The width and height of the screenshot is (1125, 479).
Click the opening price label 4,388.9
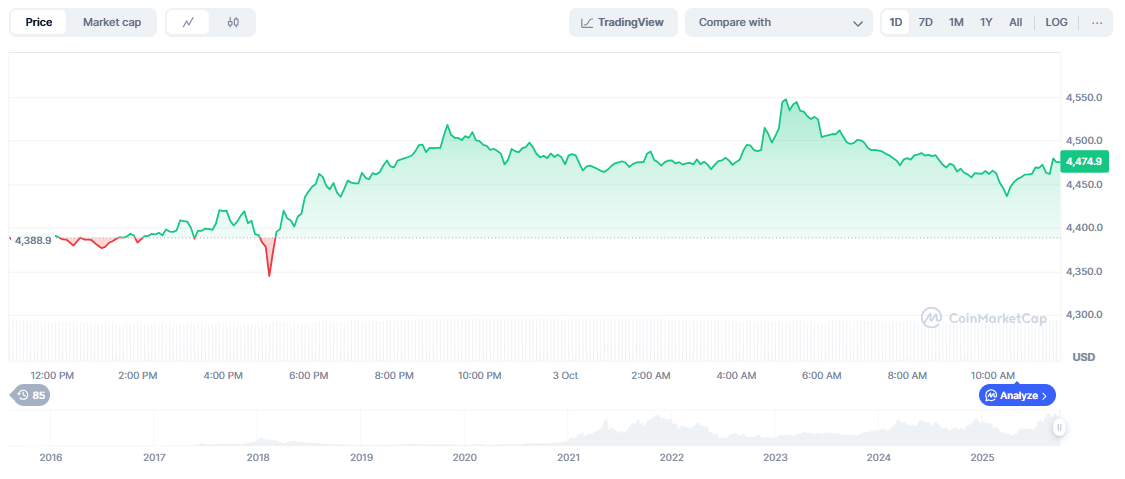pyautogui.click(x=33, y=240)
